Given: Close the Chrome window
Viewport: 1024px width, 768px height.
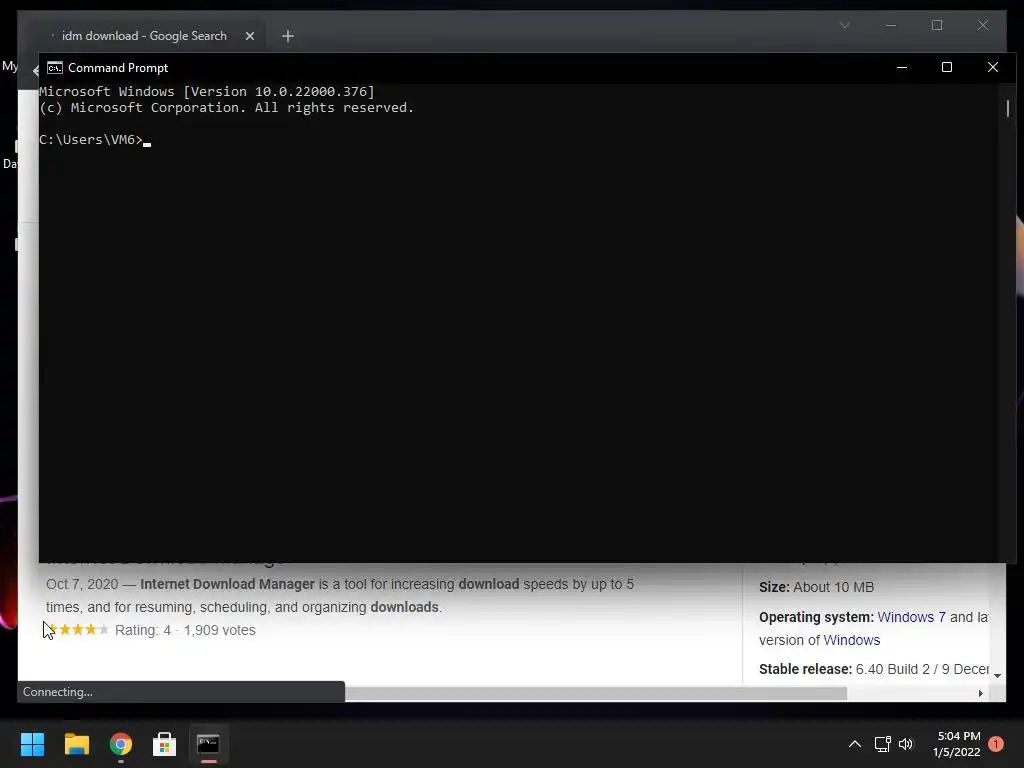Looking at the screenshot, I should tap(983, 25).
